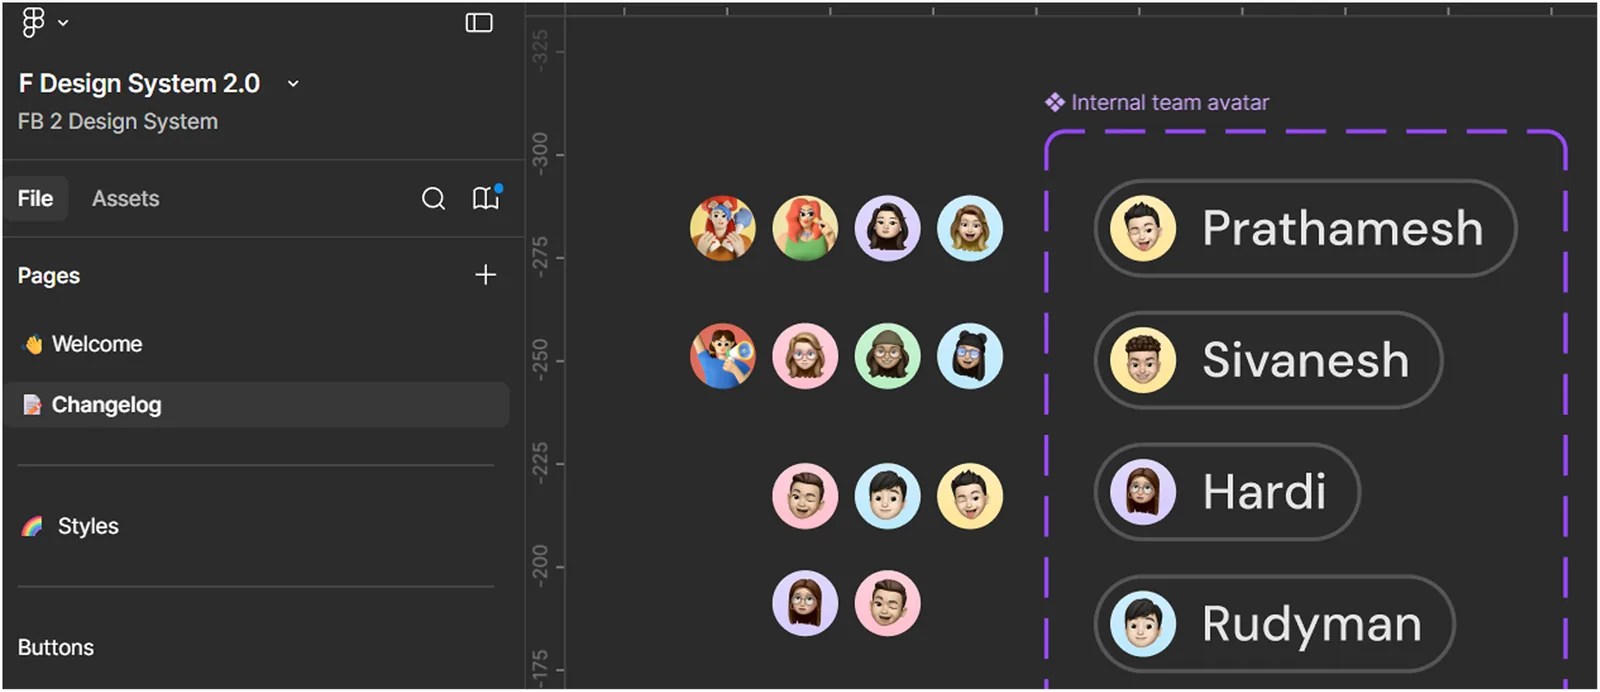Screen dimensions: 1600x692
Task: Click the rainbow emoji beside Styles
Action: point(33,526)
